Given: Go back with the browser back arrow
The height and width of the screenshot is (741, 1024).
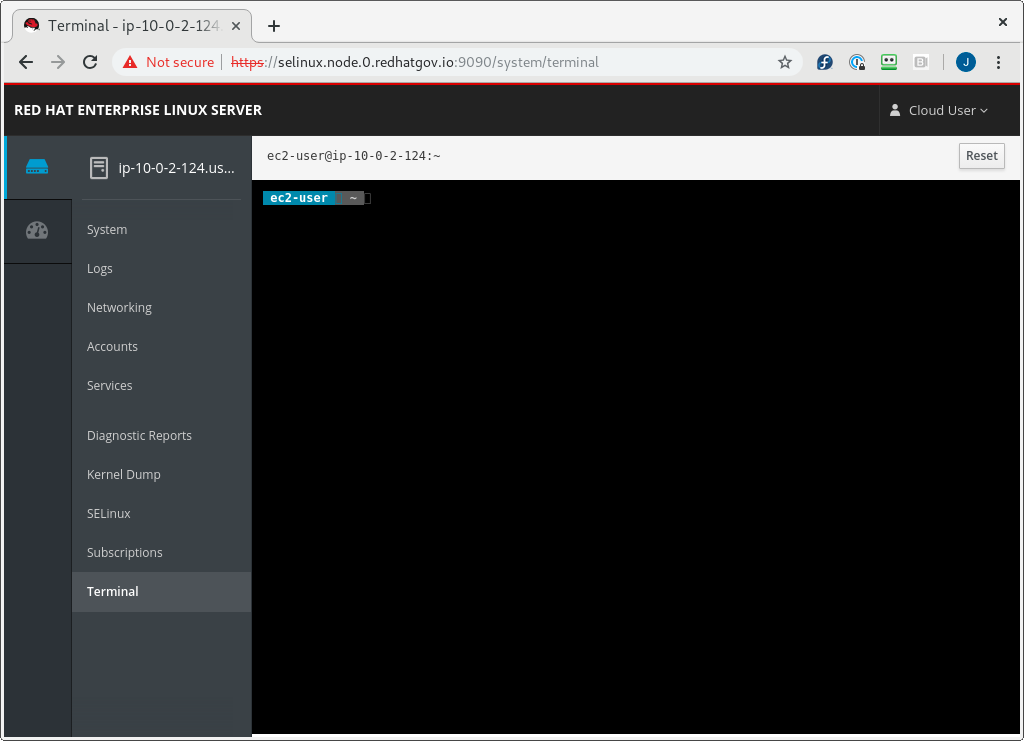Looking at the screenshot, I should [26, 62].
